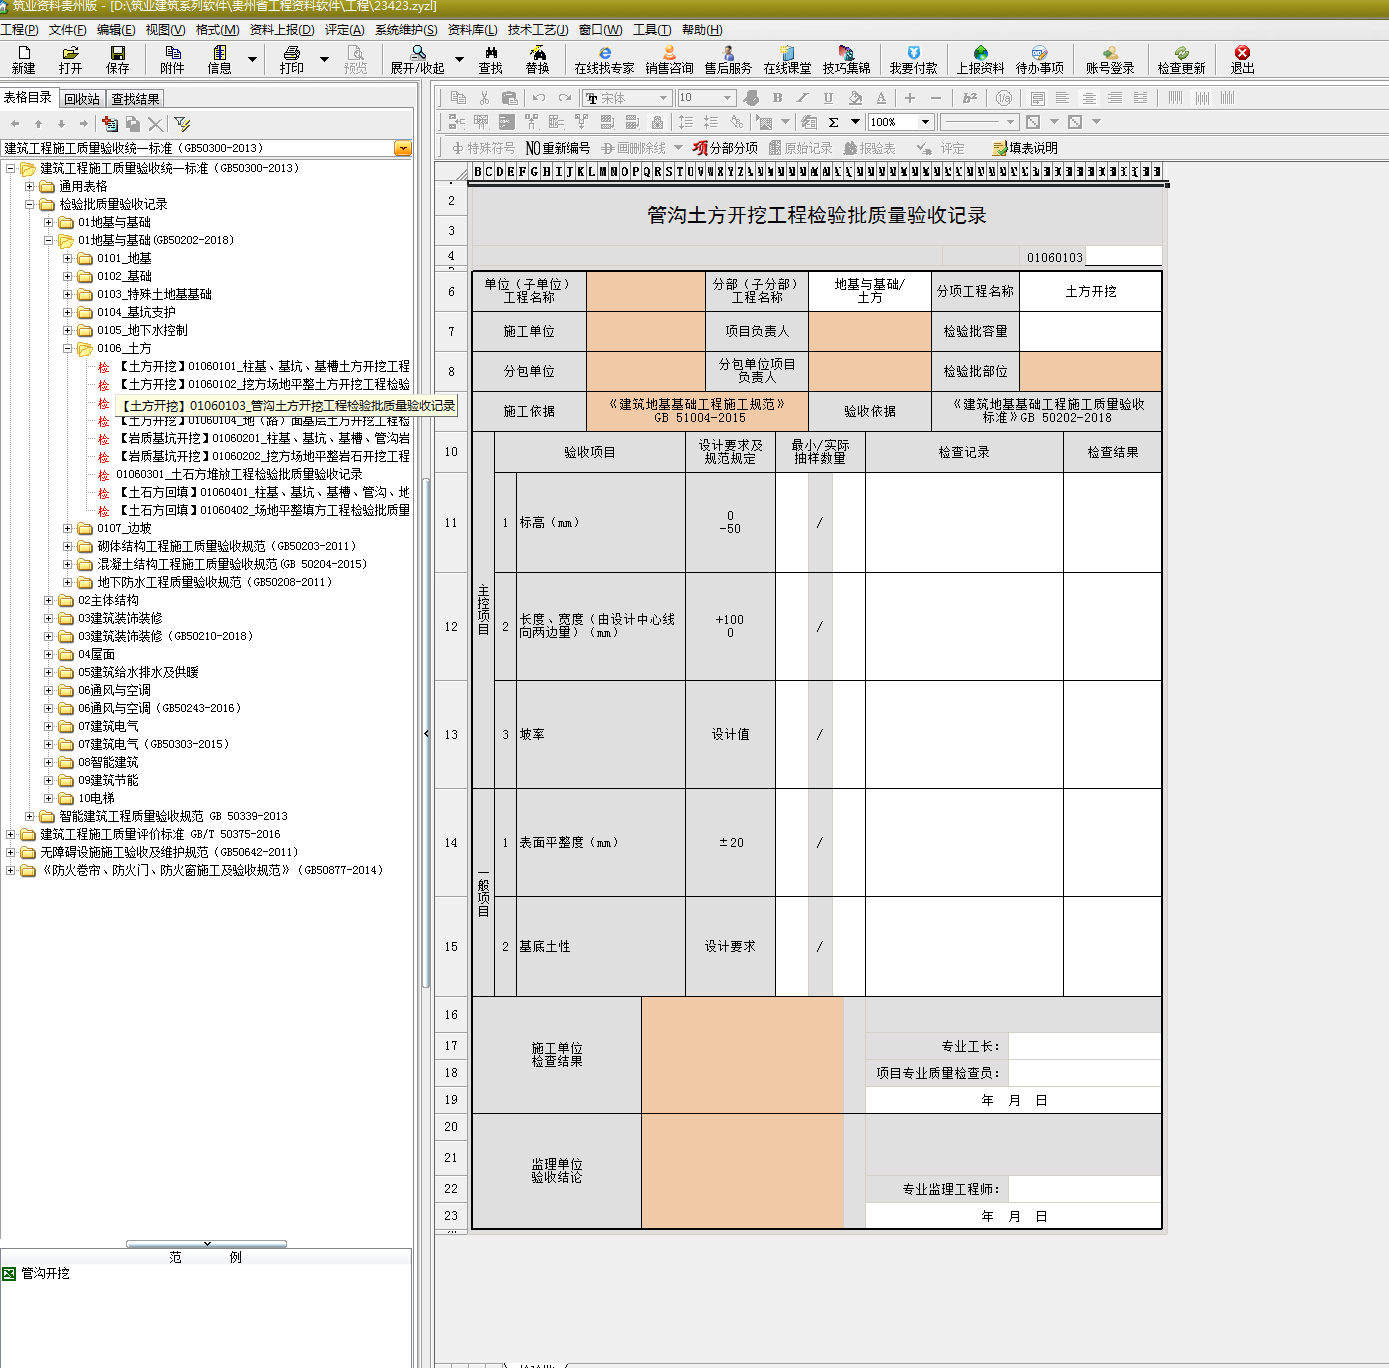Click the Sigma sum icon
1389x1368 pixels.
pyautogui.click(x=833, y=122)
